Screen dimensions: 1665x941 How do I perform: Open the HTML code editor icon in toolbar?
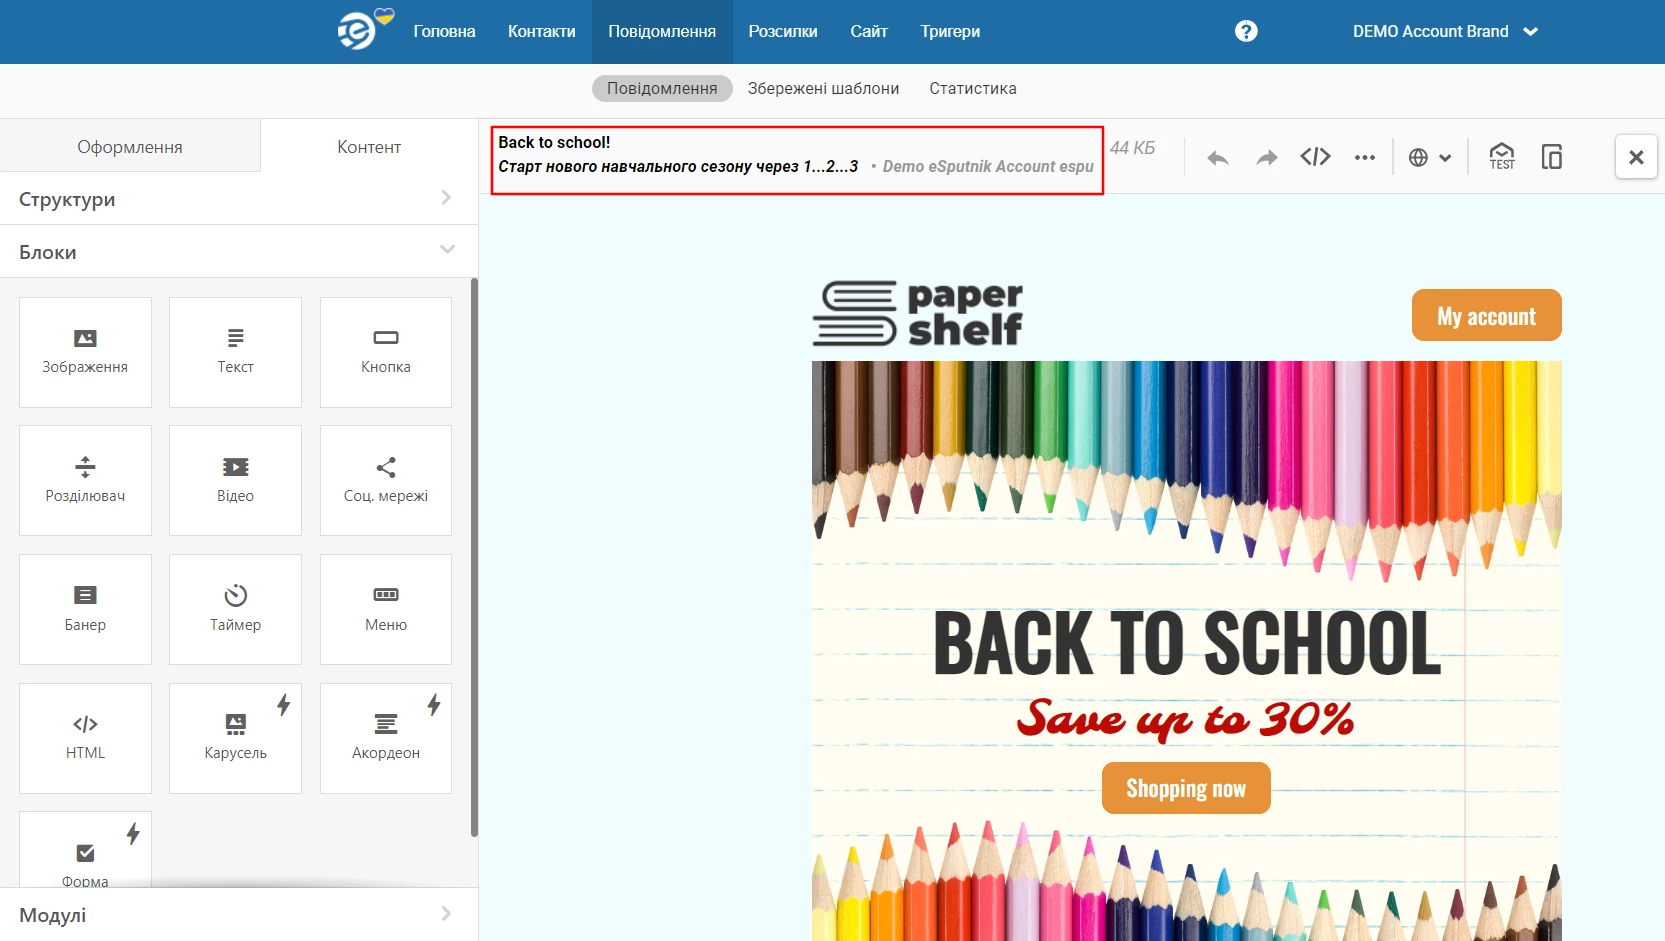1315,157
